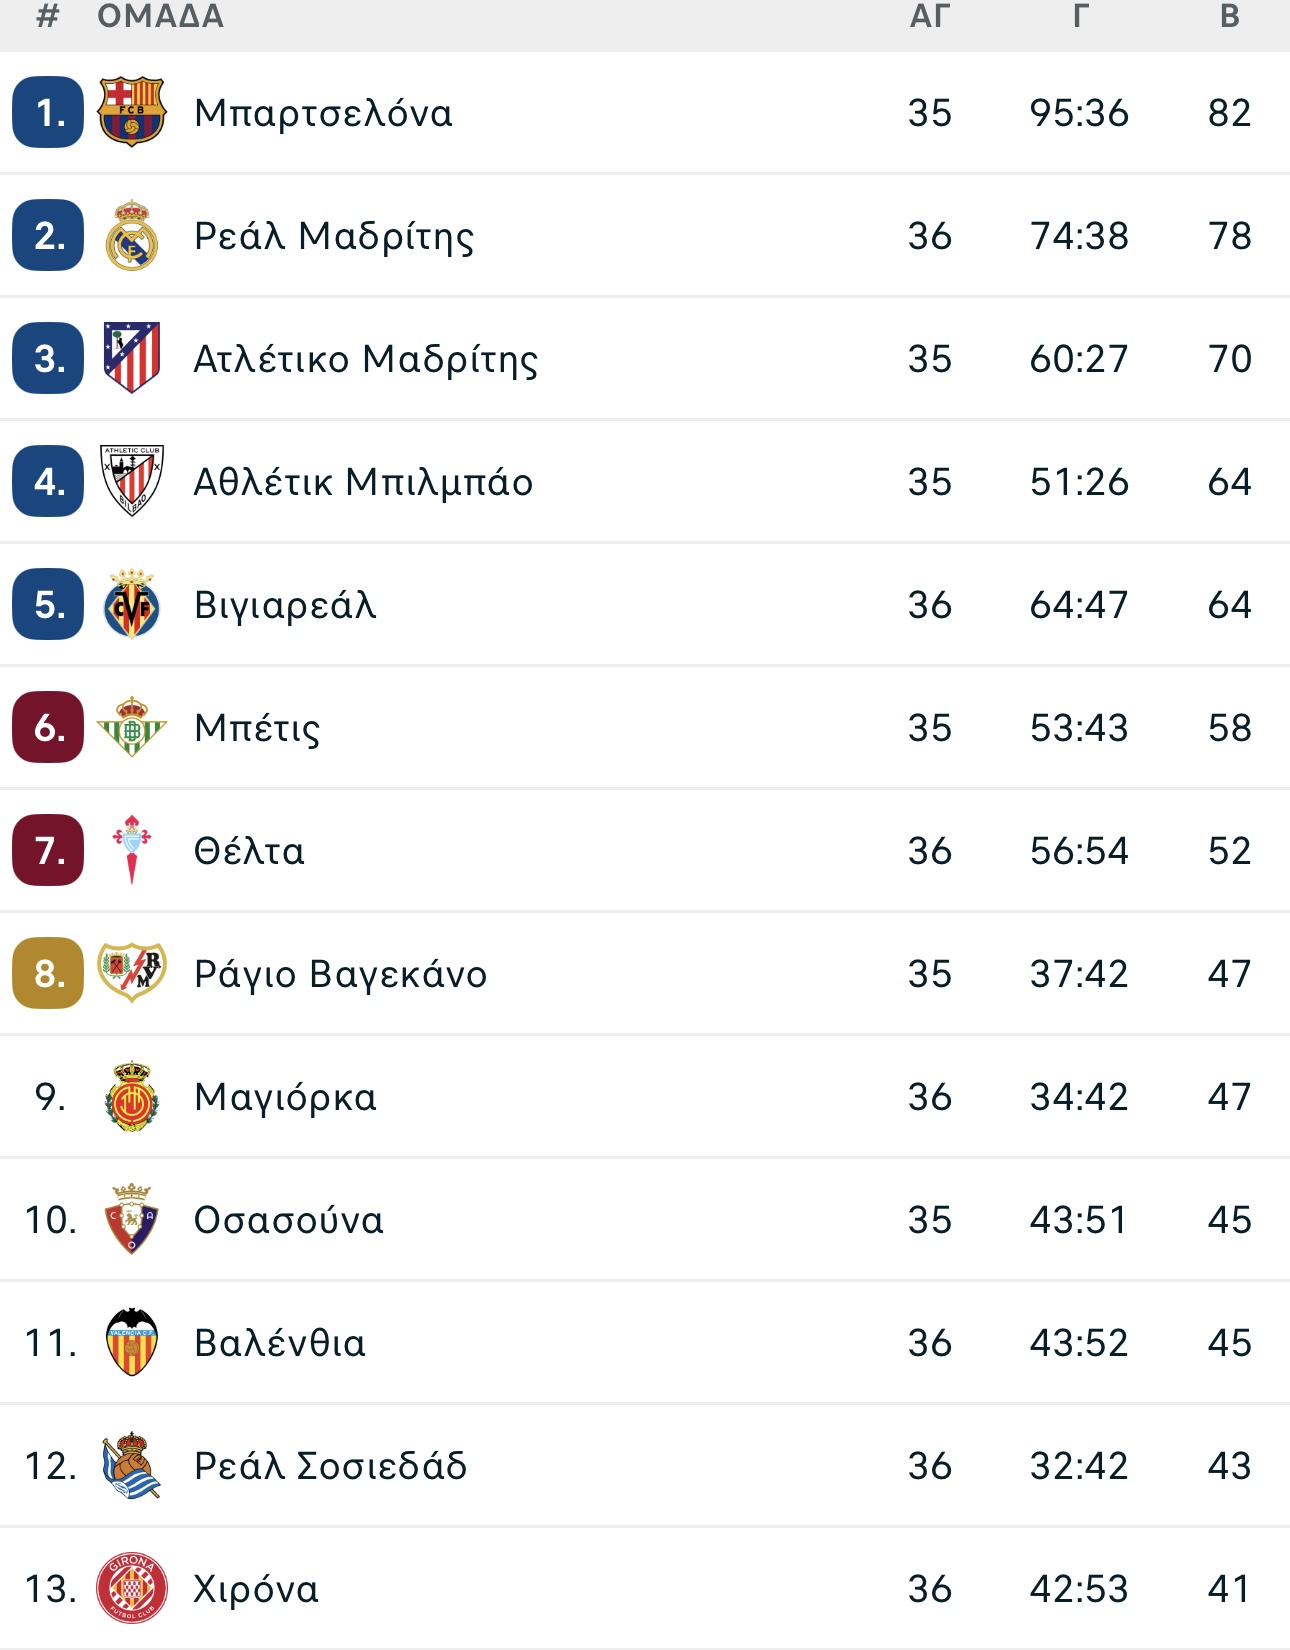
Task: Tap the blue position 1 badge
Action: [48, 112]
